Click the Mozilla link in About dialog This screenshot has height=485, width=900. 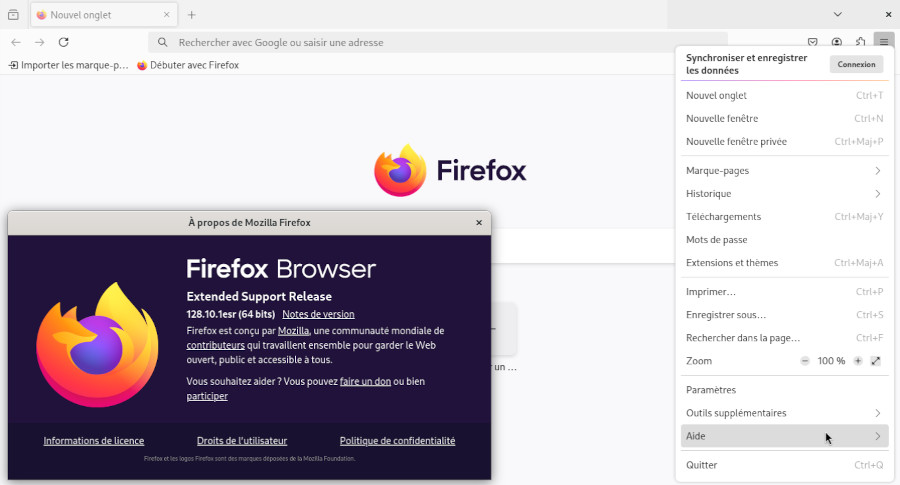tap(293, 331)
